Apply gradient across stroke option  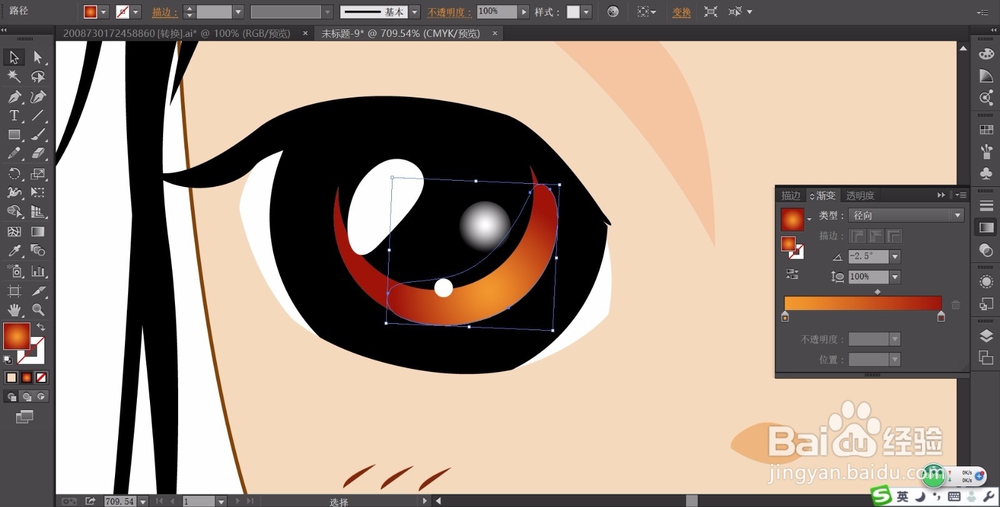(895, 236)
